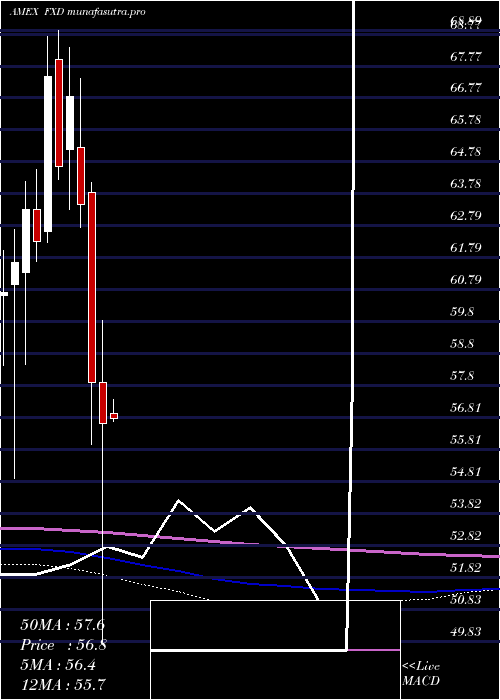
Task: Click the 12MA : 55.7 readout
Action: 63,684
